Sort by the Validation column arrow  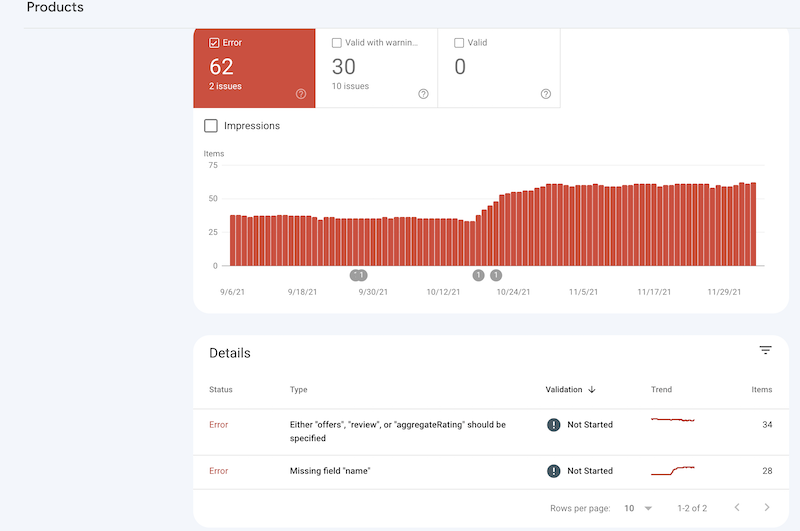click(x=592, y=389)
